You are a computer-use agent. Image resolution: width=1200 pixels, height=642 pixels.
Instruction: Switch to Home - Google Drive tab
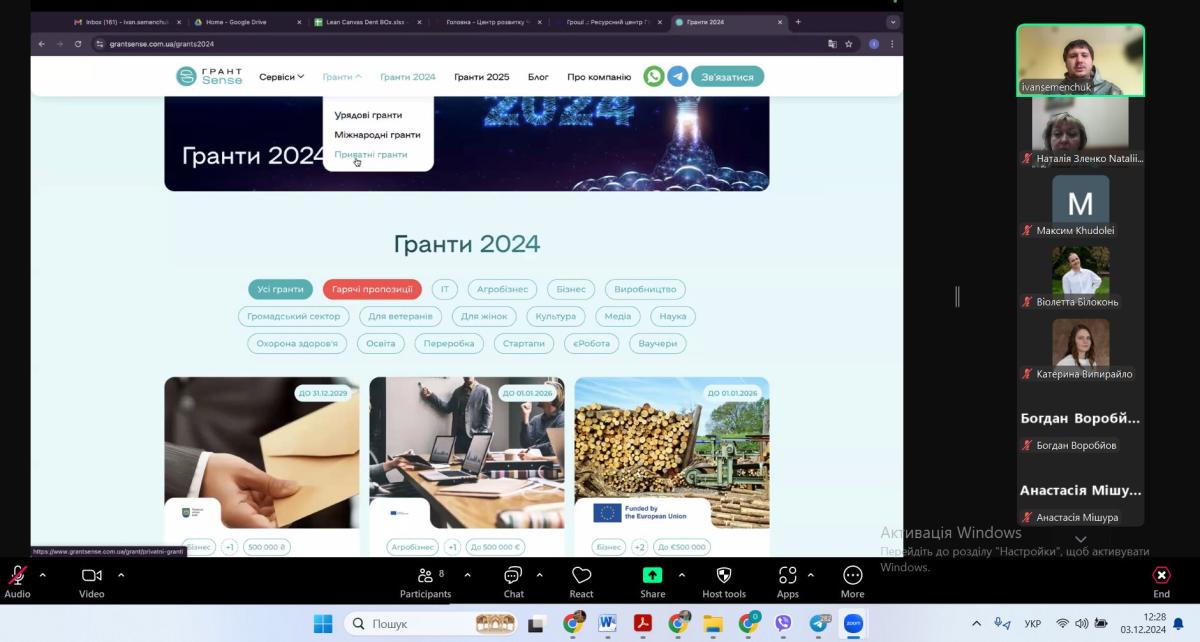(x=247, y=22)
